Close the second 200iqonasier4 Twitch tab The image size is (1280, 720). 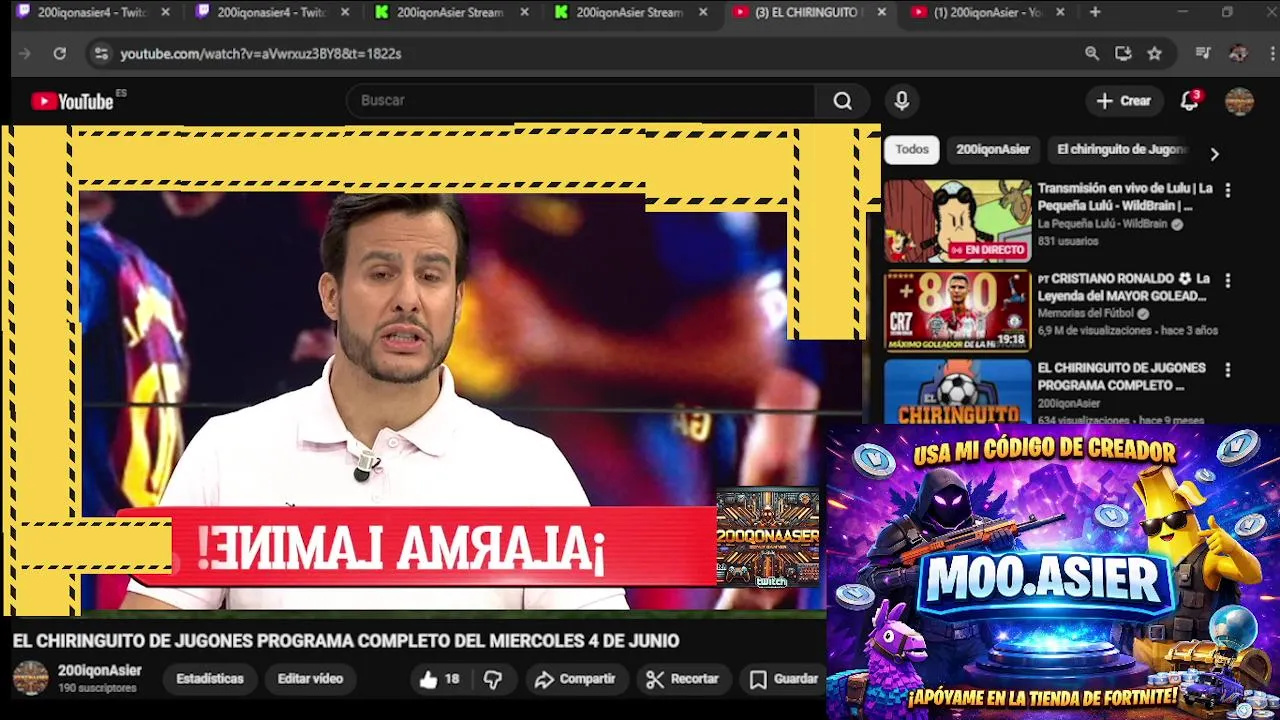[x=345, y=12]
